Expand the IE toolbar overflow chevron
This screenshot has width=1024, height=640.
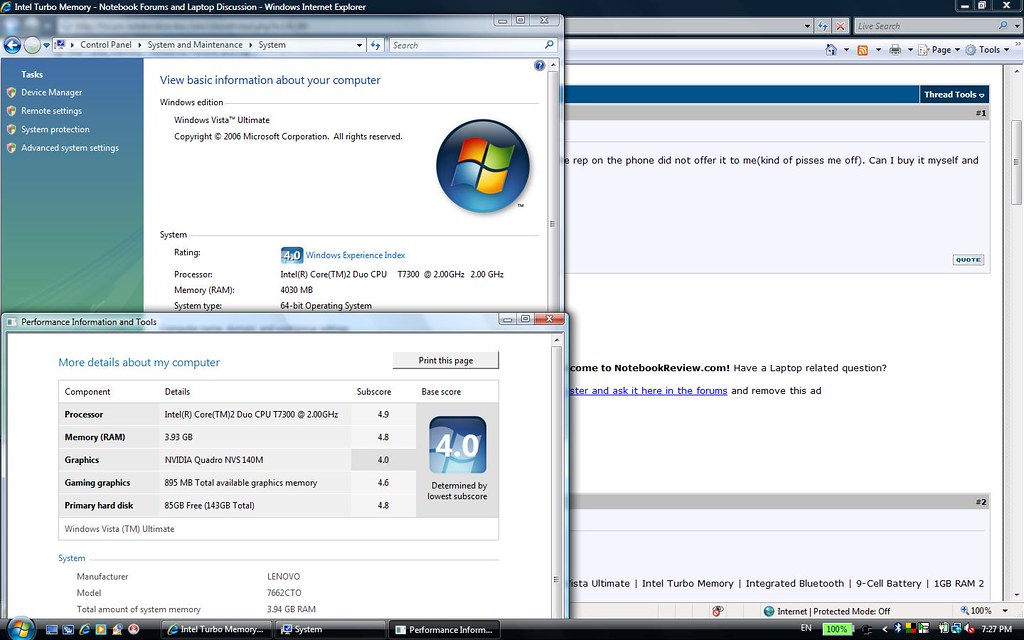click(x=1017, y=45)
